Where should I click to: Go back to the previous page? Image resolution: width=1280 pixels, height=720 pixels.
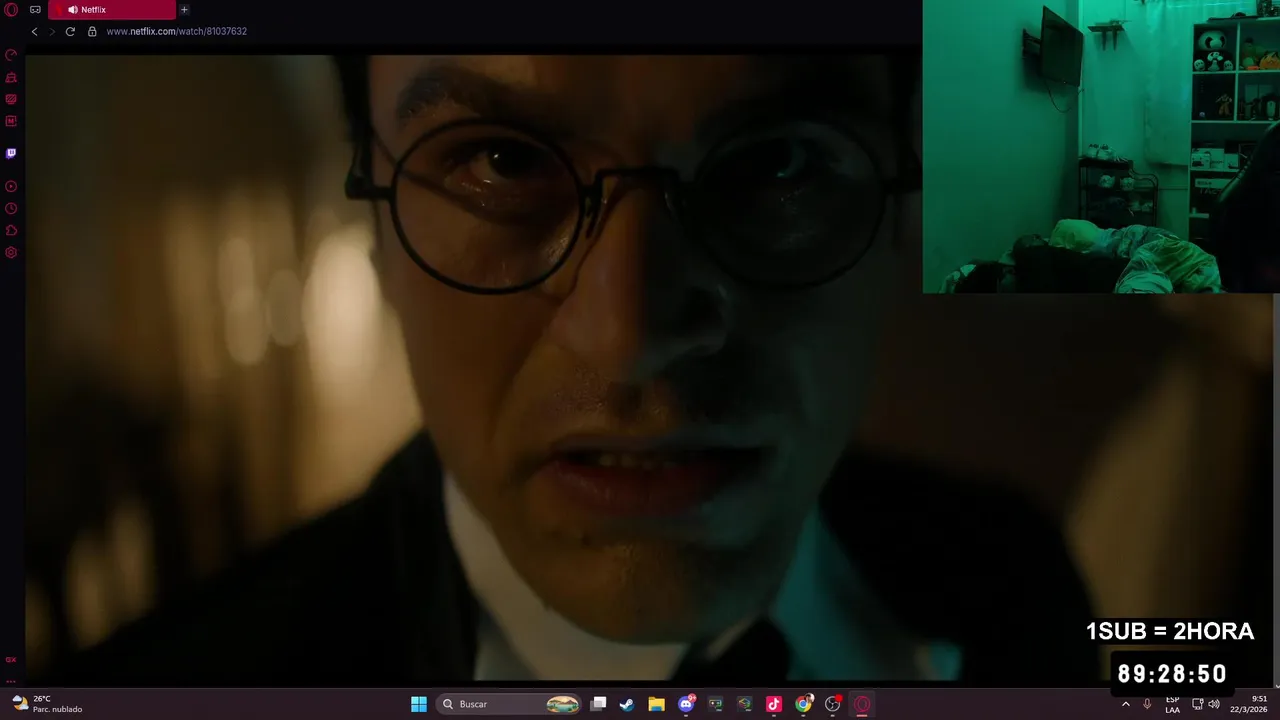click(x=34, y=31)
